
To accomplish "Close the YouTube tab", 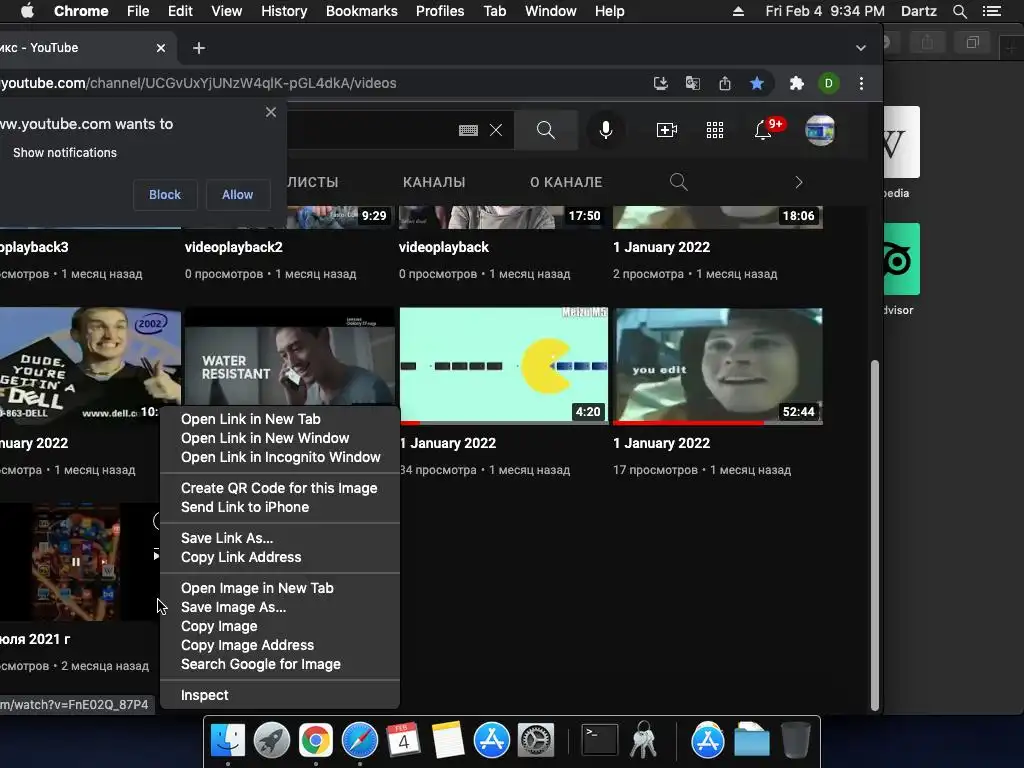I will click(x=161, y=48).
